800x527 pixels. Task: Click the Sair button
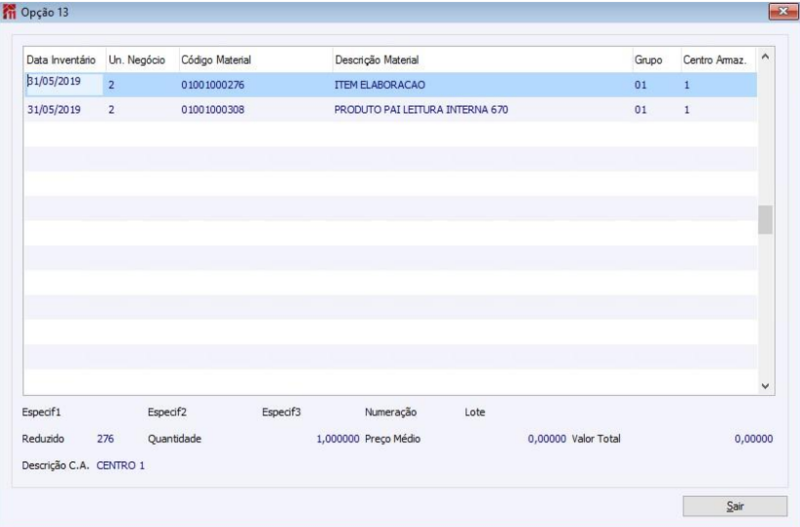(735, 506)
